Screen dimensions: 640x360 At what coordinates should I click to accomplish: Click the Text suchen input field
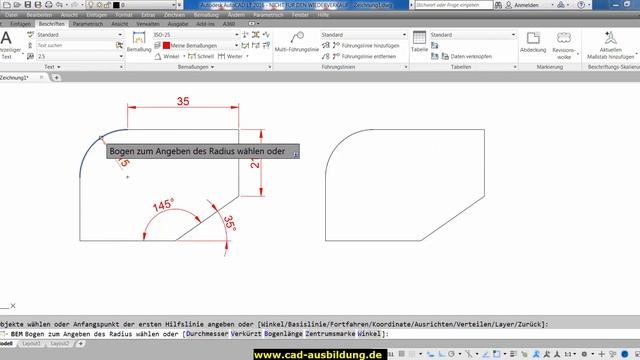point(76,45)
